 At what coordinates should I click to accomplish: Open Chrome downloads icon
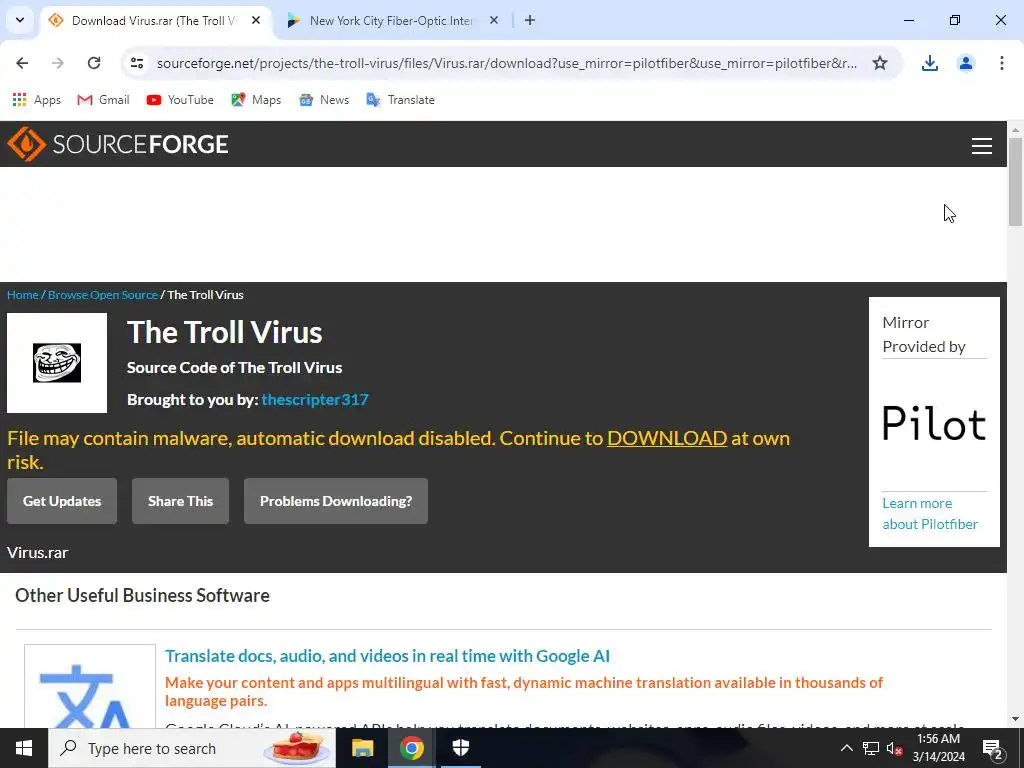(x=929, y=63)
